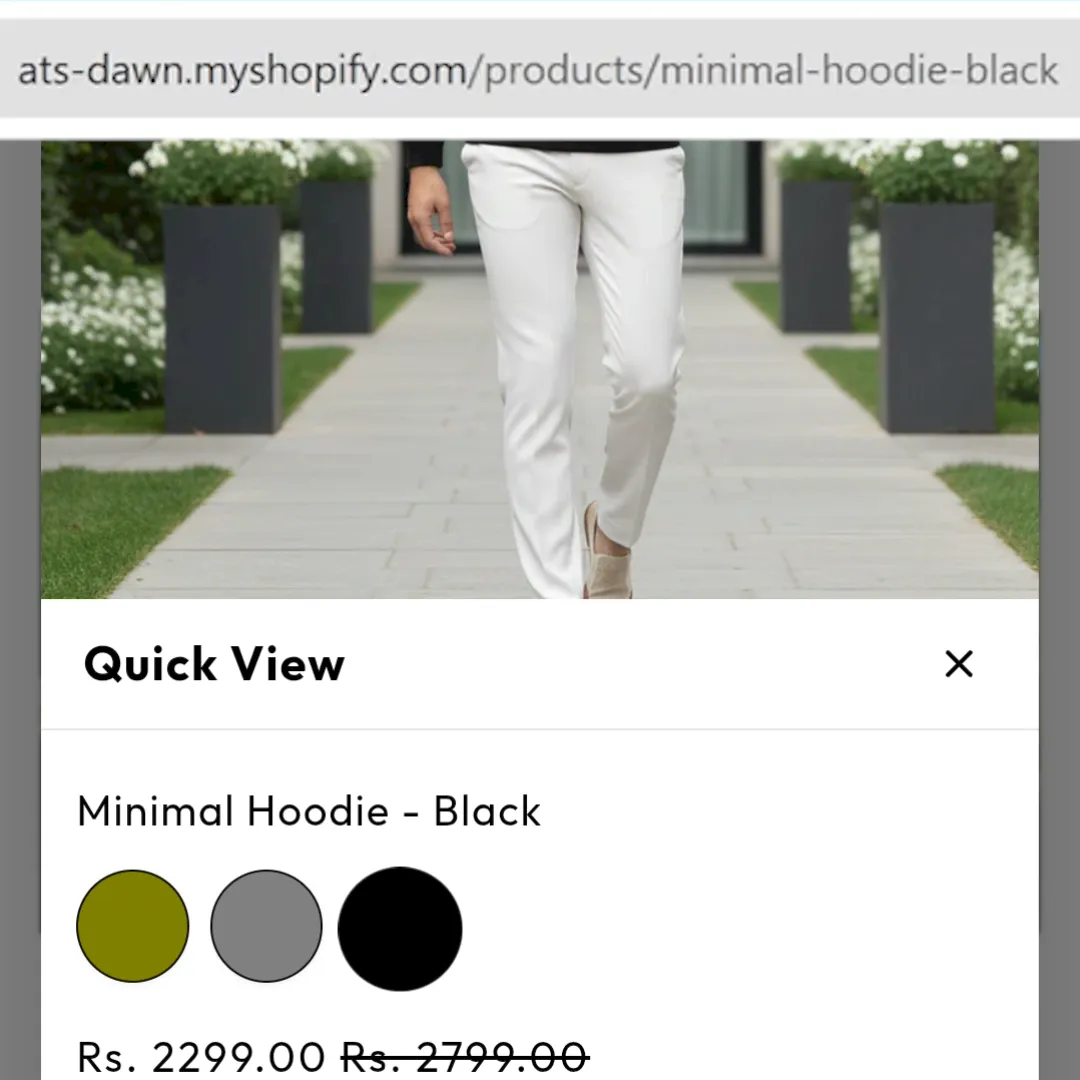Click the browser address bar URL

539,70
